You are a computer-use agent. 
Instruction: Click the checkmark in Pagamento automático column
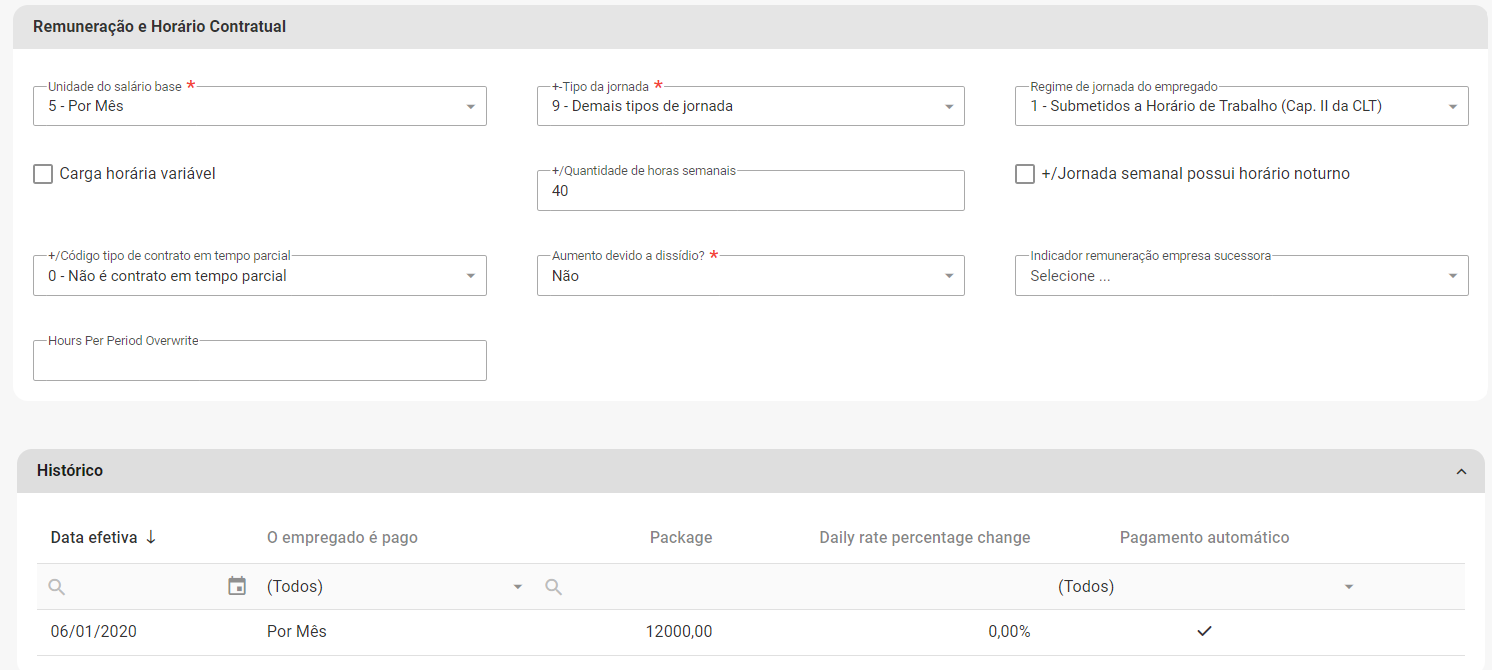click(x=1204, y=631)
